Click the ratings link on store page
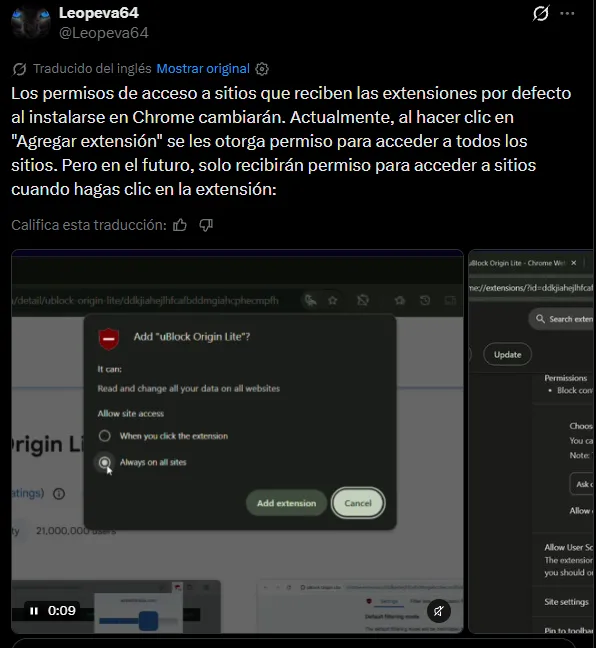 click(x=28, y=493)
